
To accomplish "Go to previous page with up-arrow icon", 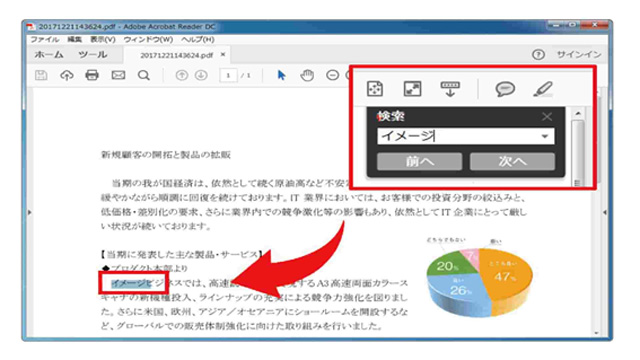I will click(x=182, y=76).
